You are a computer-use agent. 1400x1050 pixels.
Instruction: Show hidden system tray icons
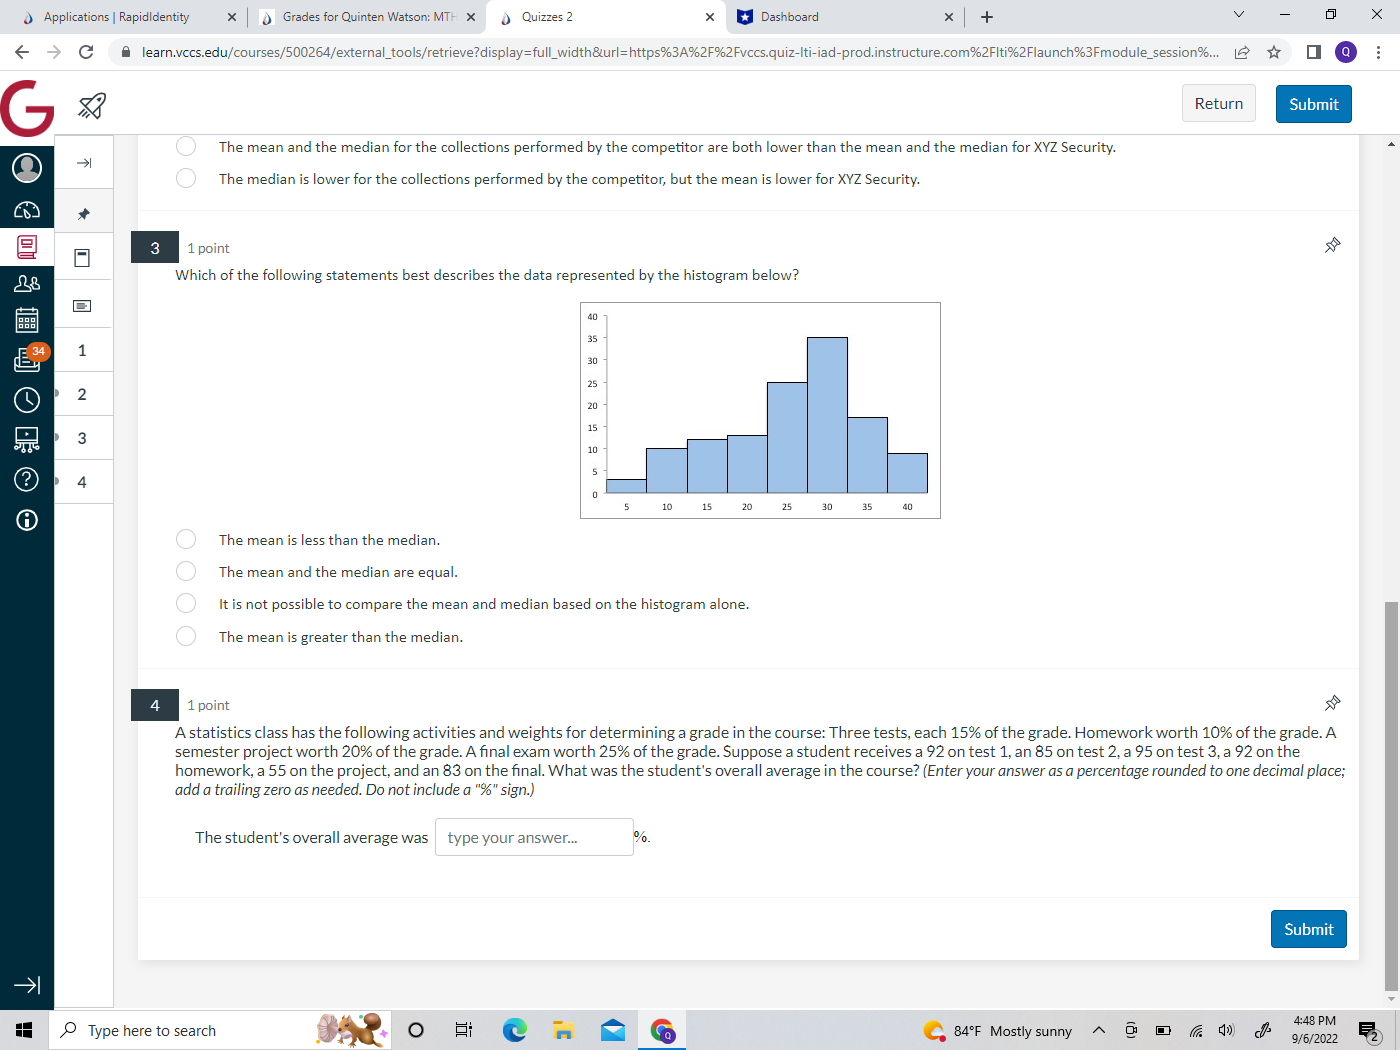point(1098,1030)
